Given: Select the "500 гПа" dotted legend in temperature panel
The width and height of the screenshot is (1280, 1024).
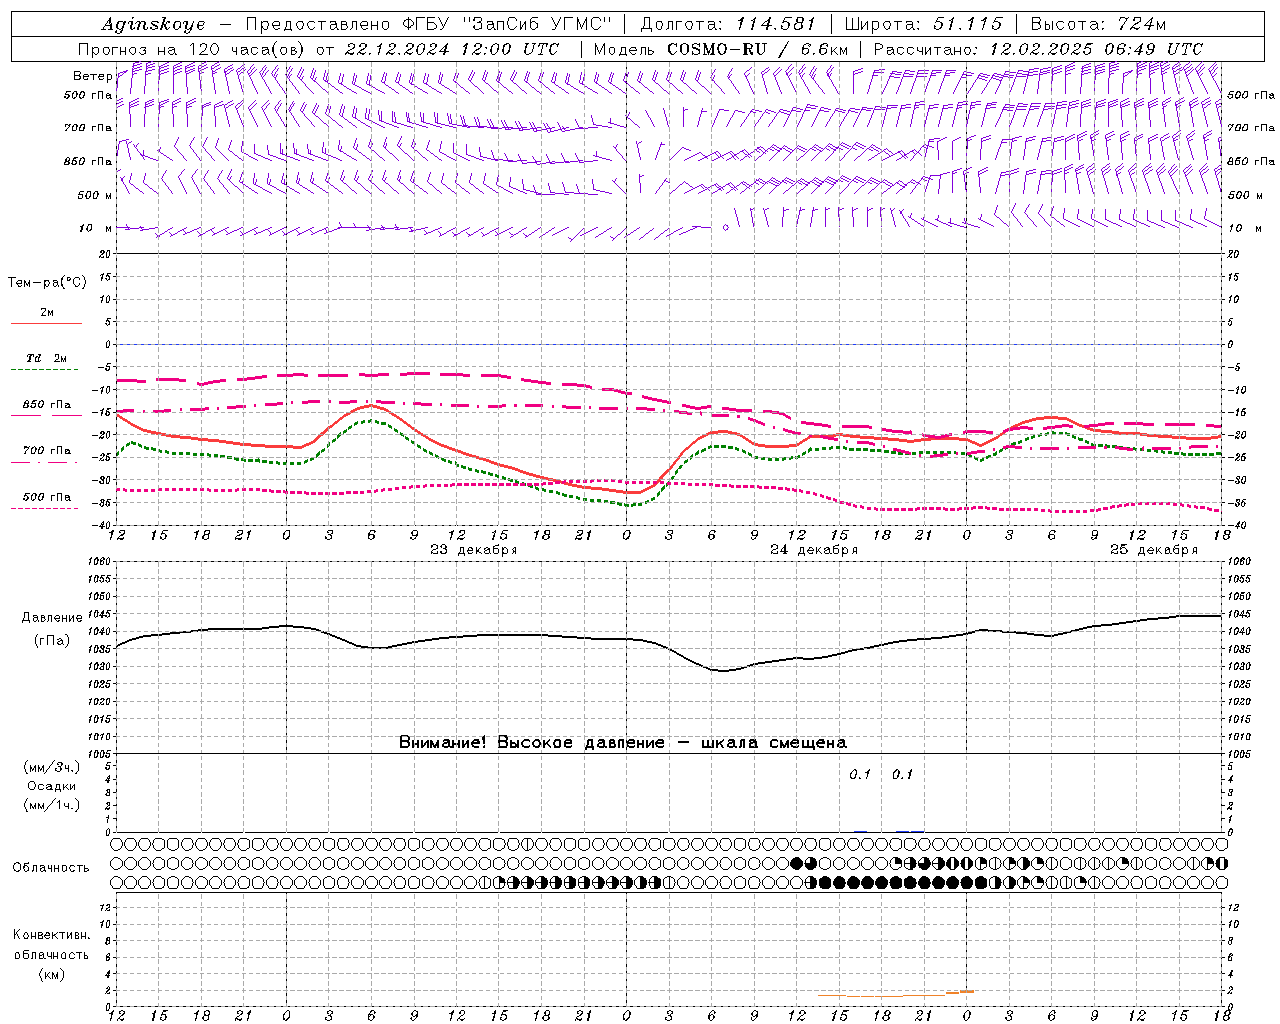Looking at the screenshot, I should click(x=46, y=502).
